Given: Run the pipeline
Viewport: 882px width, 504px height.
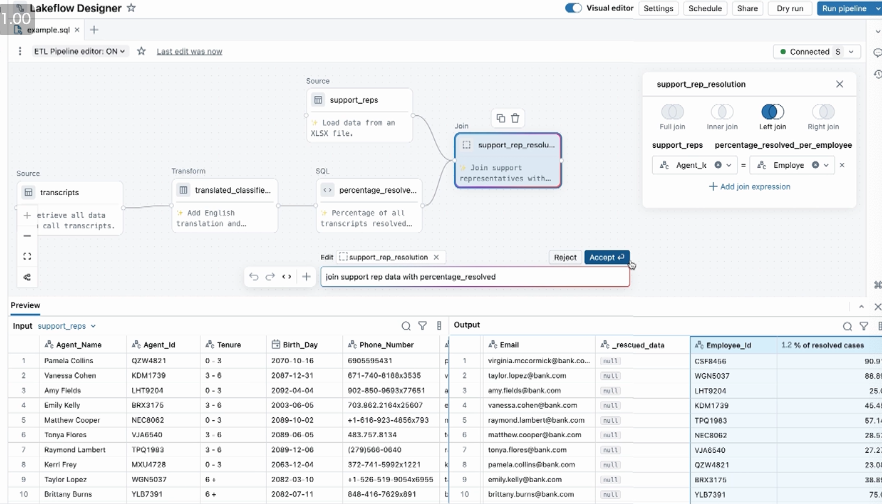Looking at the screenshot, I should (x=844, y=8).
